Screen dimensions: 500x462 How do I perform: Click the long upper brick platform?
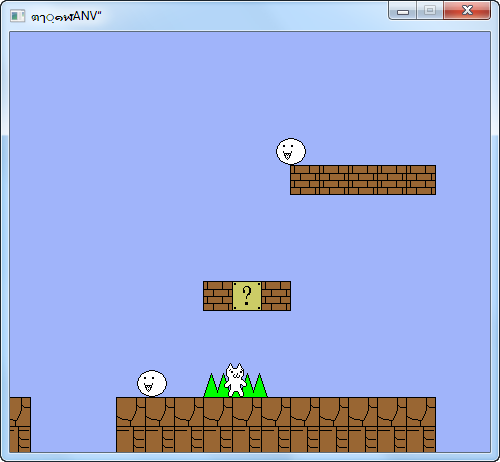pyautogui.click(x=363, y=180)
